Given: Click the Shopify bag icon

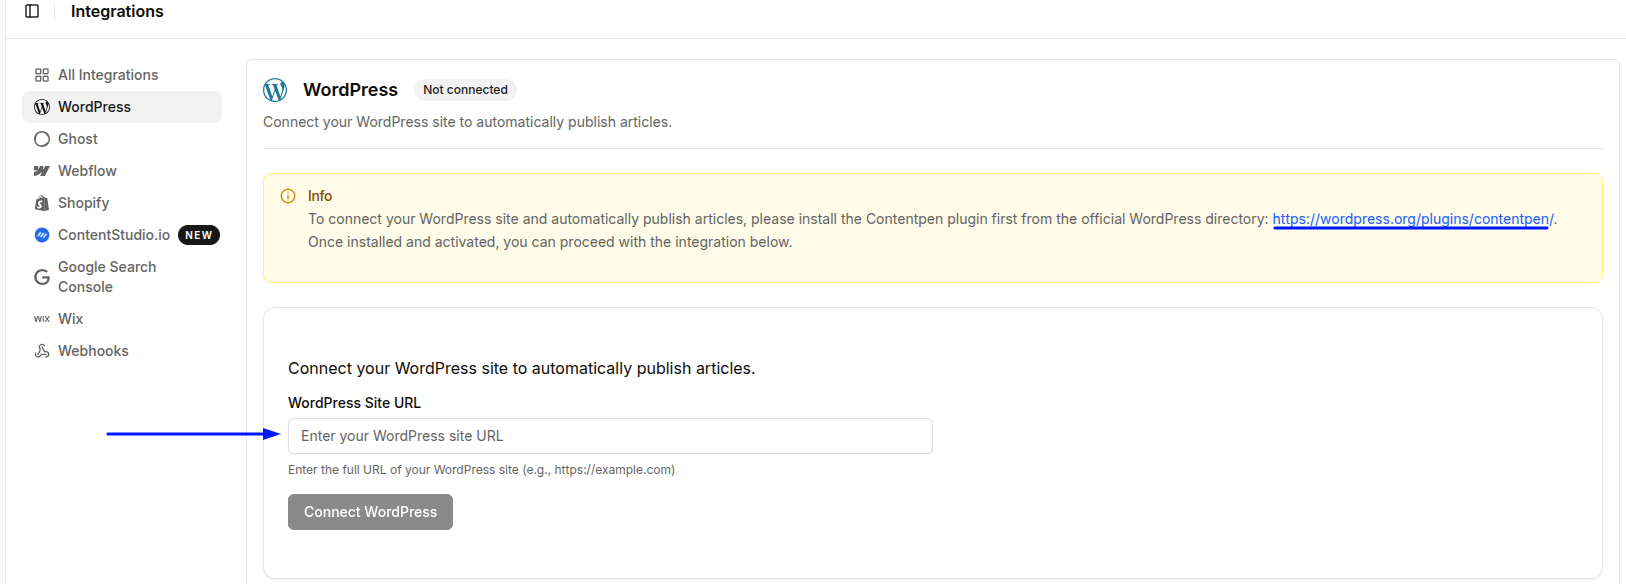Looking at the screenshot, I should pos(42,203).
